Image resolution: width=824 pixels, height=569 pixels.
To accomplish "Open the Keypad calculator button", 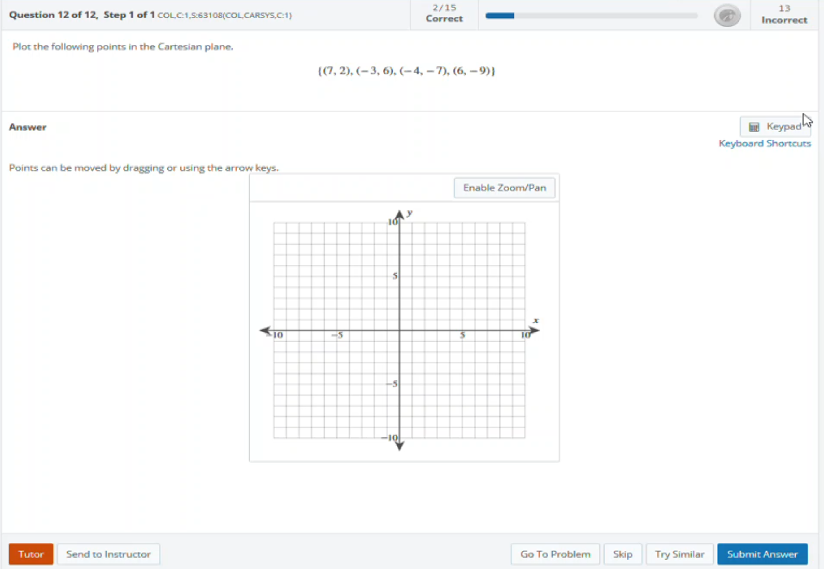I will (x=775, y=127).
